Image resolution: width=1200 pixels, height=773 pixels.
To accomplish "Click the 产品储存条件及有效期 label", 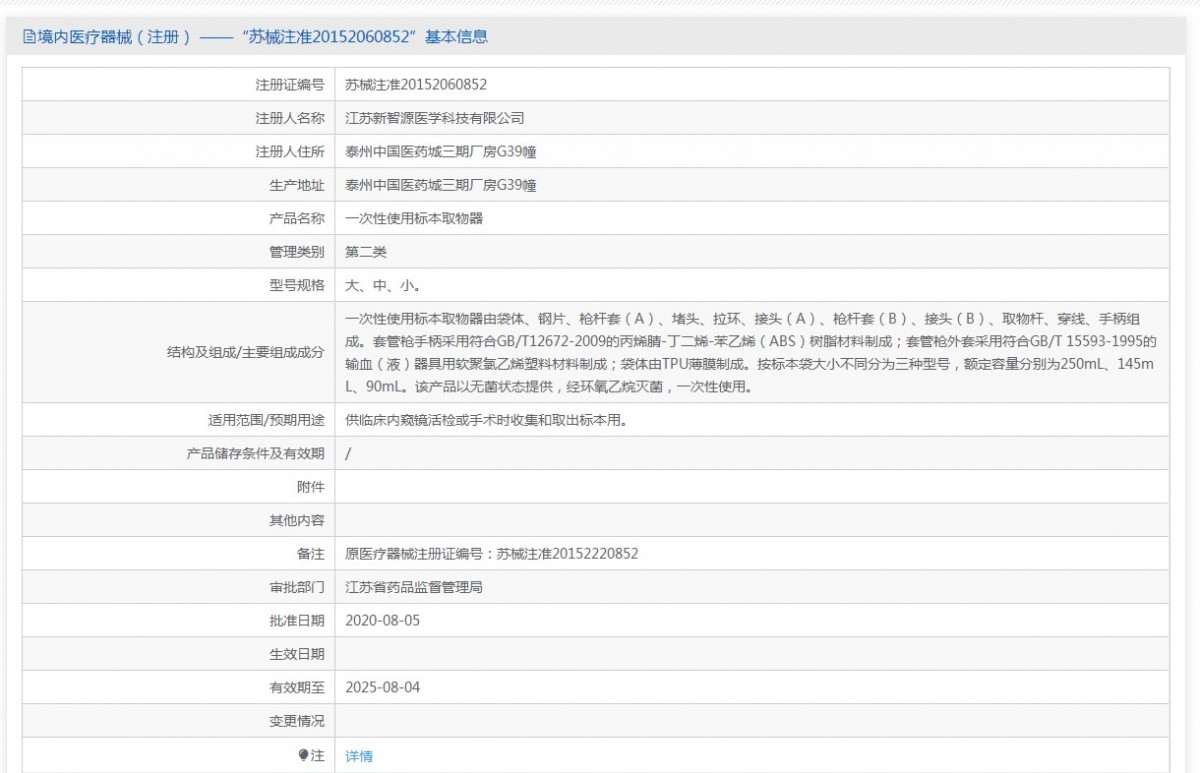I will (x=256, y=453).
